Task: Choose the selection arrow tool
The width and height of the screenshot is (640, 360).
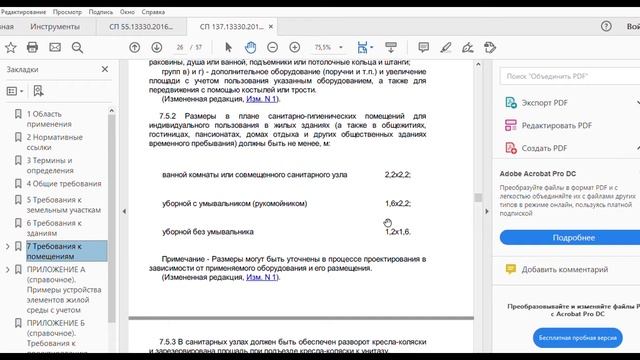Action: click(x=229, y=48)
